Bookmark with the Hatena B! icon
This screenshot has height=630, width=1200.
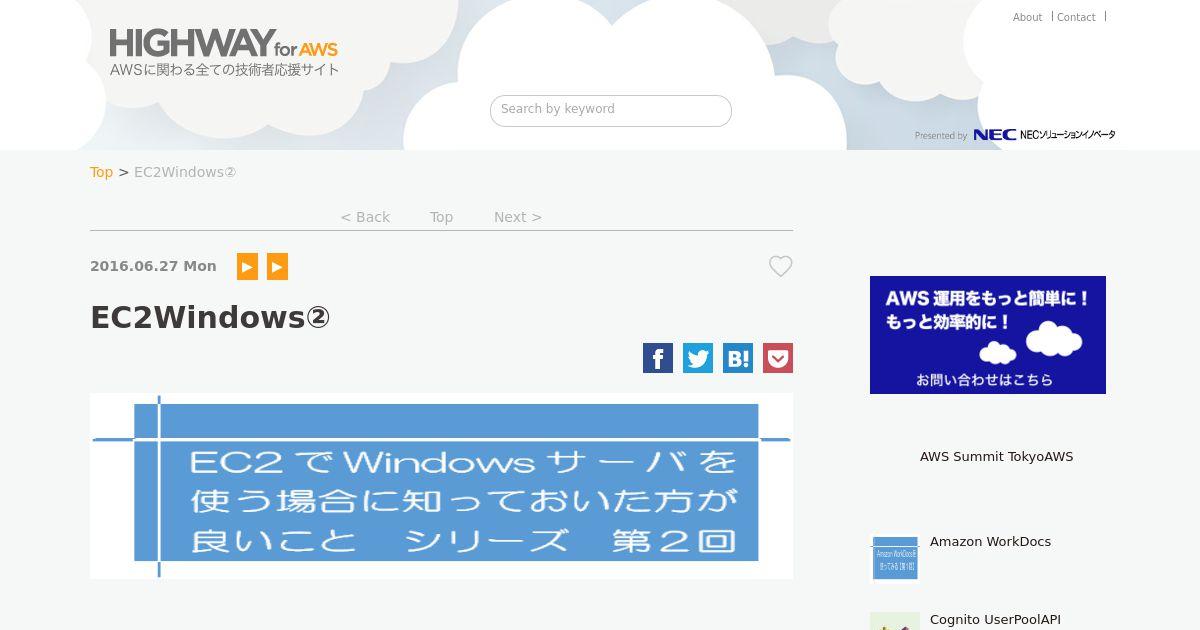(738, 358)
